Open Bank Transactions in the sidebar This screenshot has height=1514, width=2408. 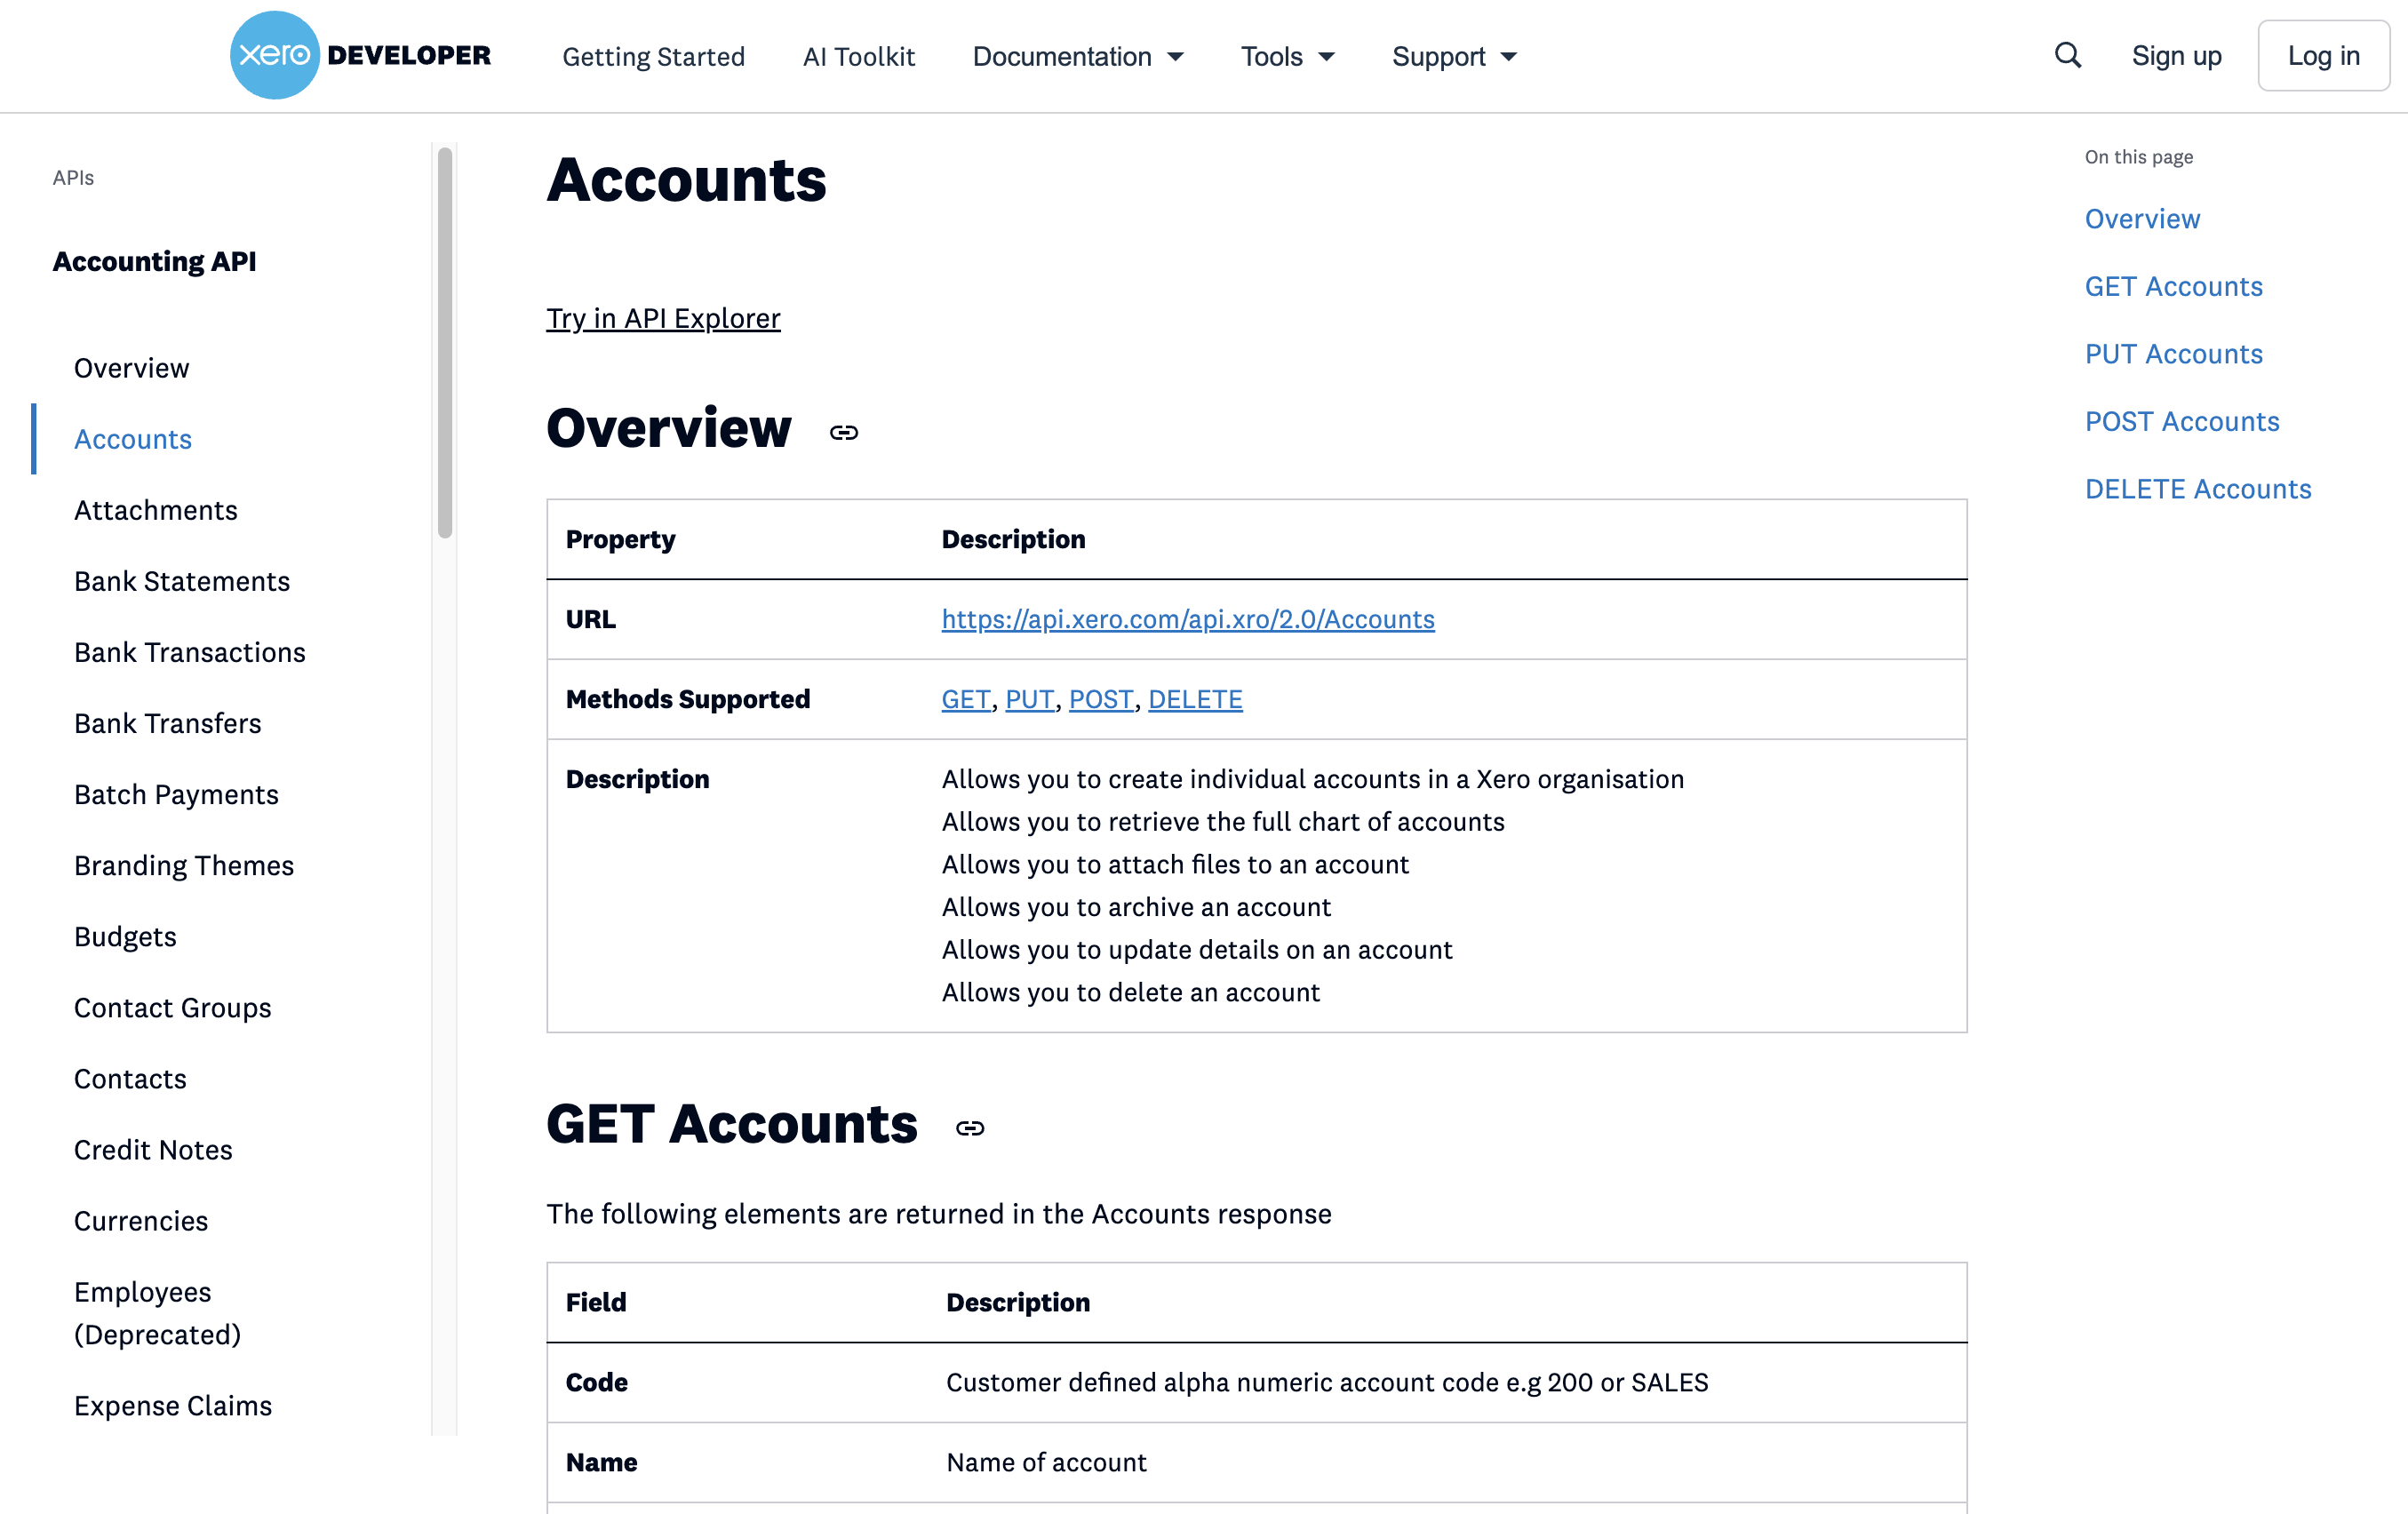[x=190, y=652]
